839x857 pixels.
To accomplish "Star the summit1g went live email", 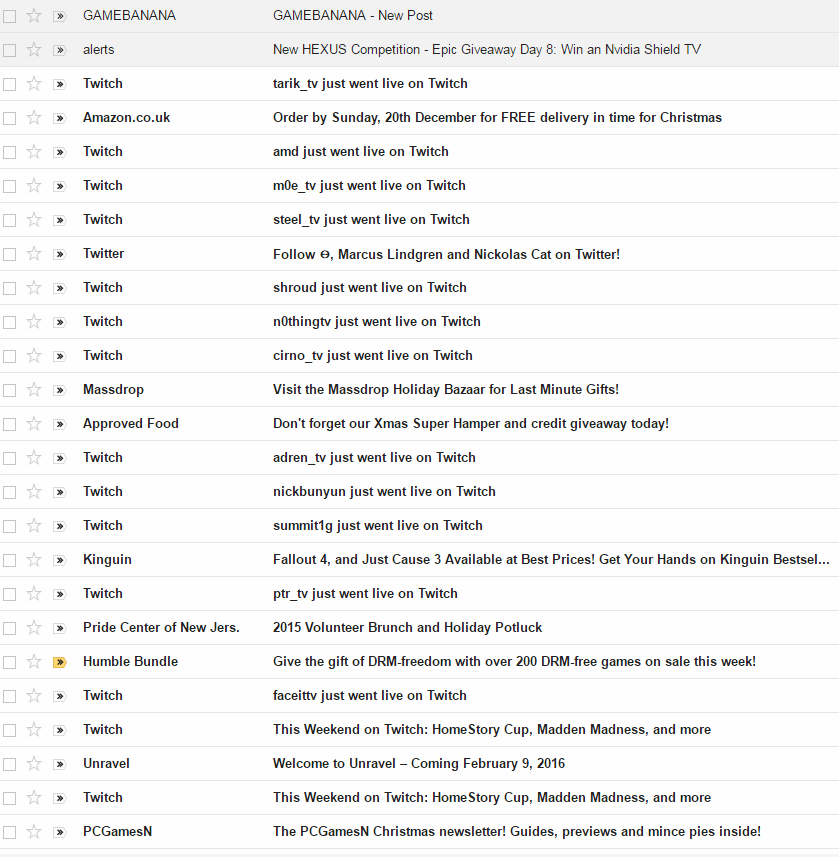I will tap(34, 526).
